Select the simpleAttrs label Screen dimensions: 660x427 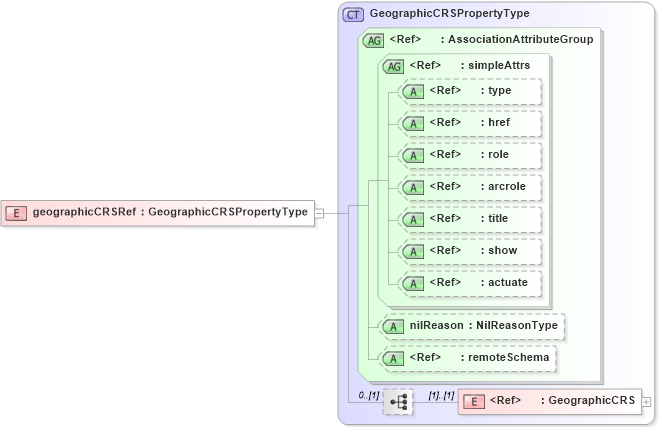tap(499, 65)
